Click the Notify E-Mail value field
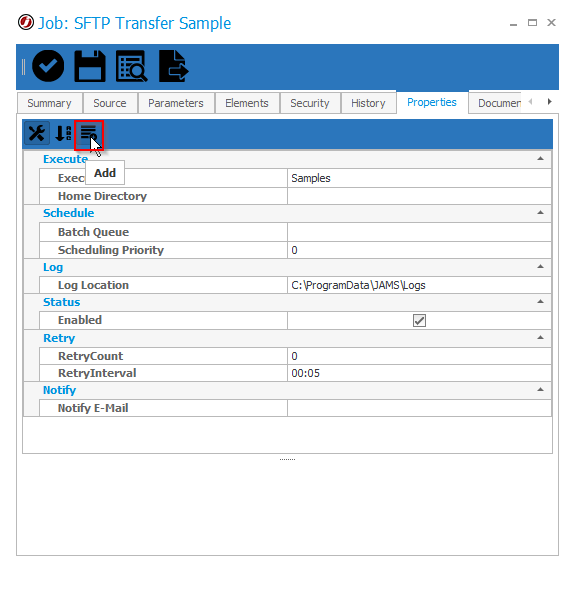 coord(419,408)
